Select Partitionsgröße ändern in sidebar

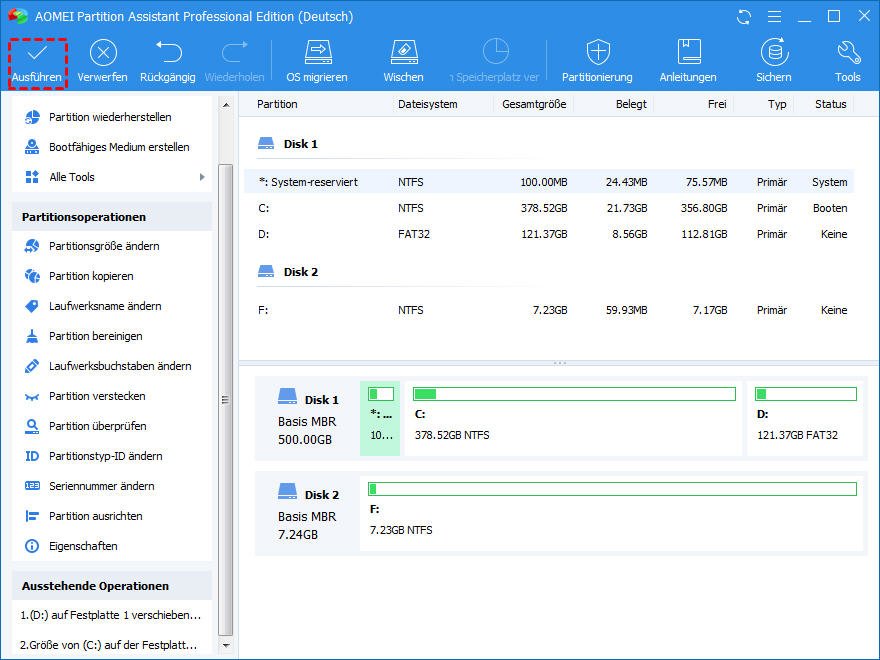click(x=104, y=246)
